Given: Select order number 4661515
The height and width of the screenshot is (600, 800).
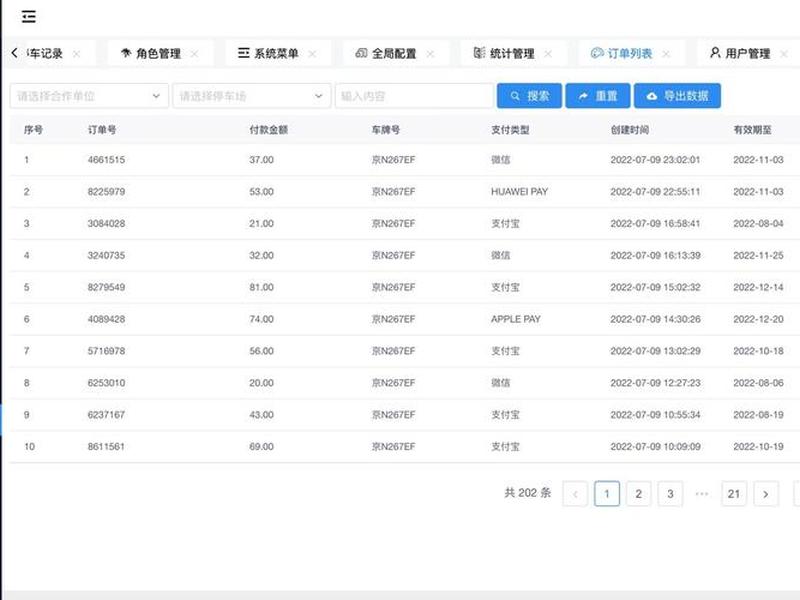Looking at the screenshot, I should pyautogui.click(x=106, y=160).
